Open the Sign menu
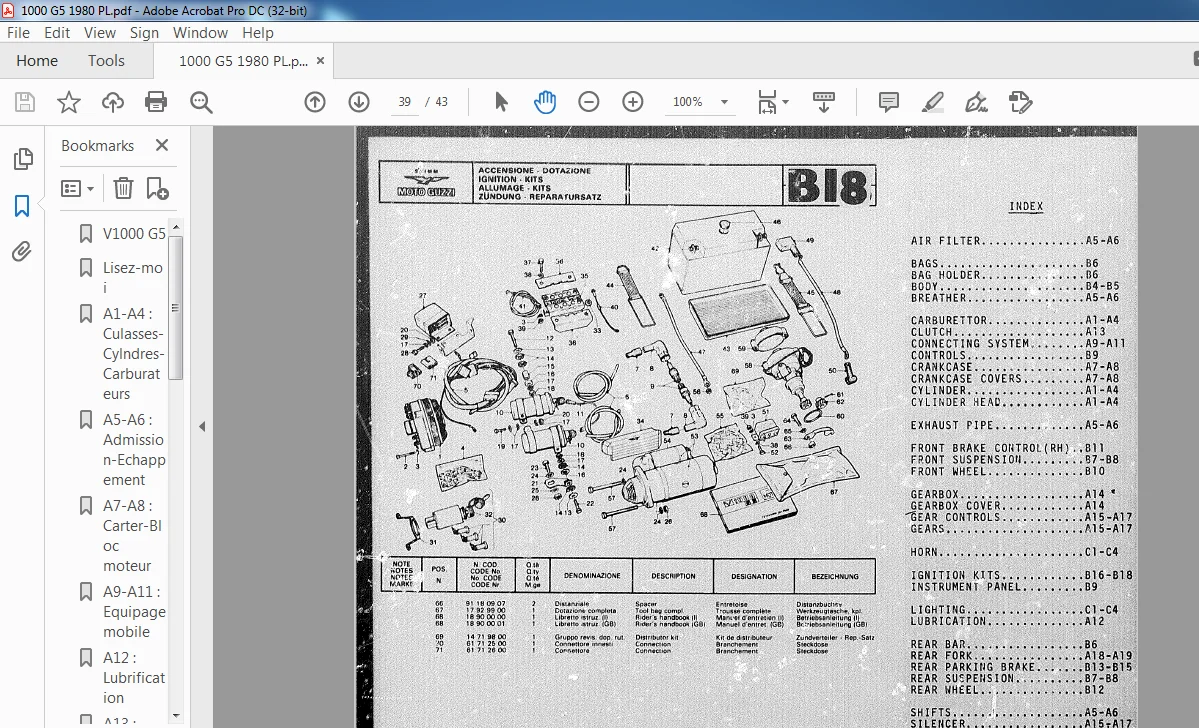This screenshot has height=728, width=1199. 144,33
